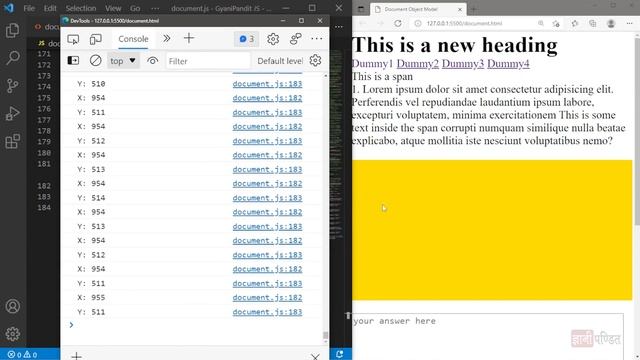Click the yellow box on the page
640x360 pixels.
click(x=492, y=230)
